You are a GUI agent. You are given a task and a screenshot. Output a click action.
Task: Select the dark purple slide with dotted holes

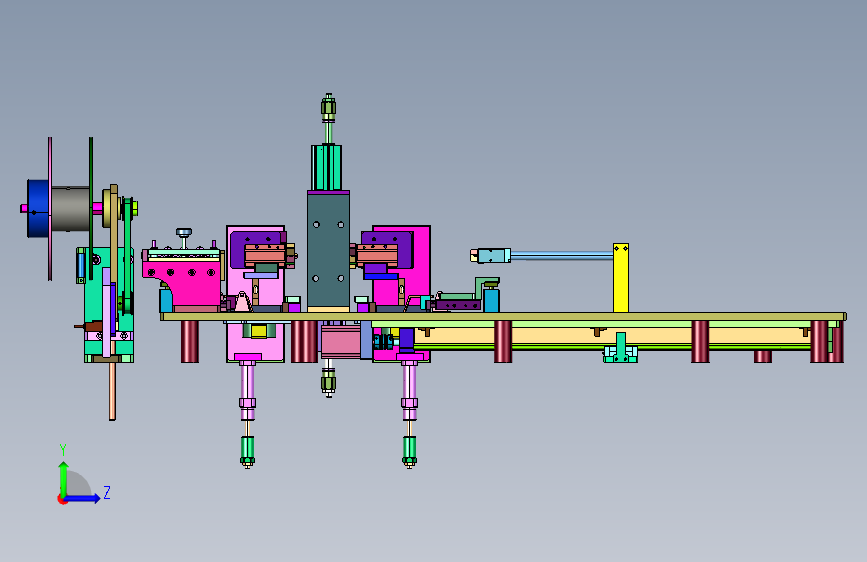tap(457, 305)
